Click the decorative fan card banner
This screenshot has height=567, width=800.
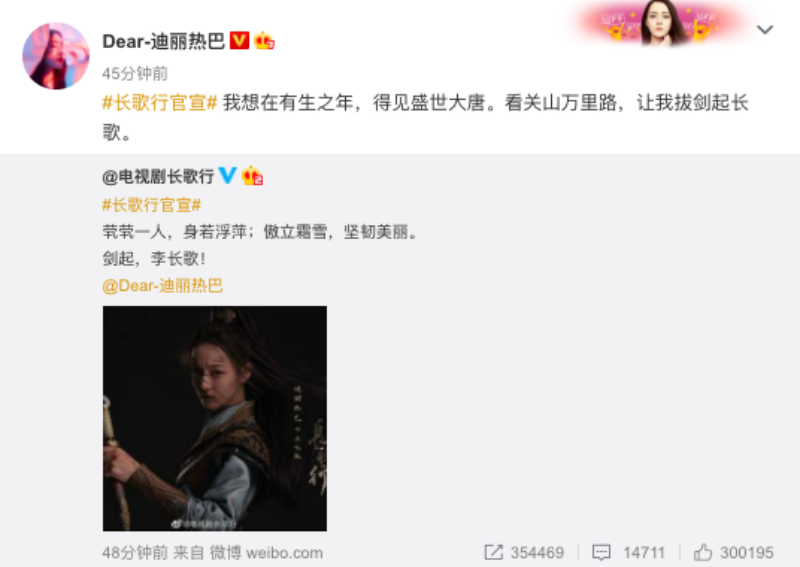[x=662, y=24]
